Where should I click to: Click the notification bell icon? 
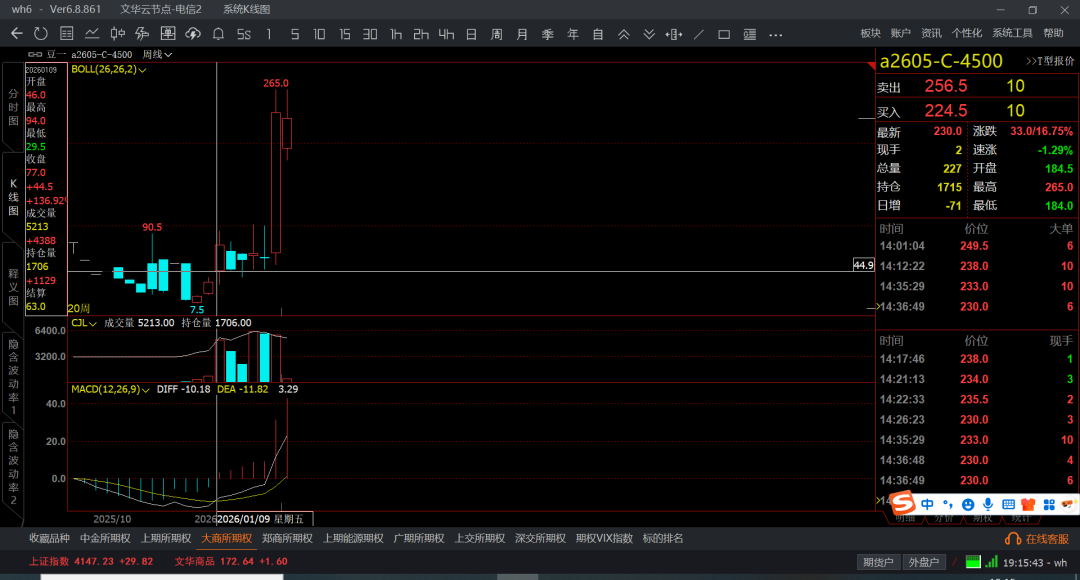pos(219,34)
